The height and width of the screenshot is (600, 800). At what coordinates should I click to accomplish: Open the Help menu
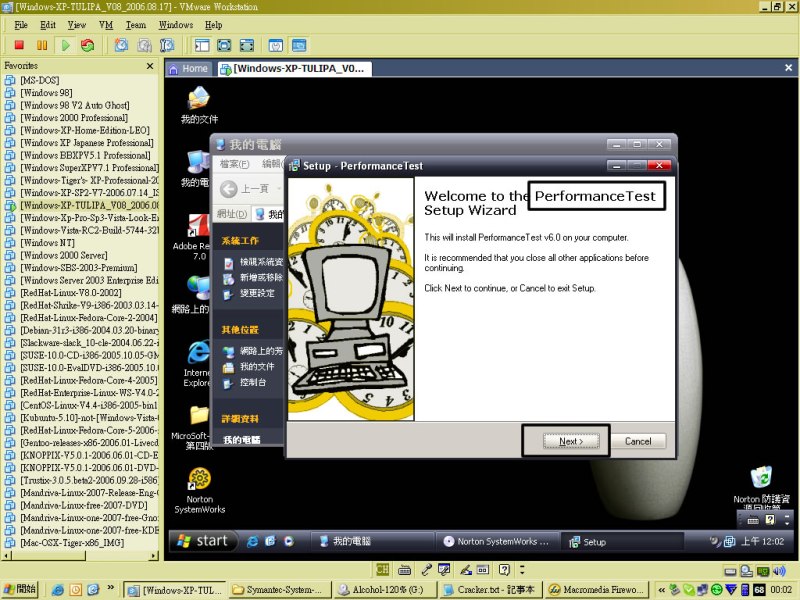pos(213,25)
